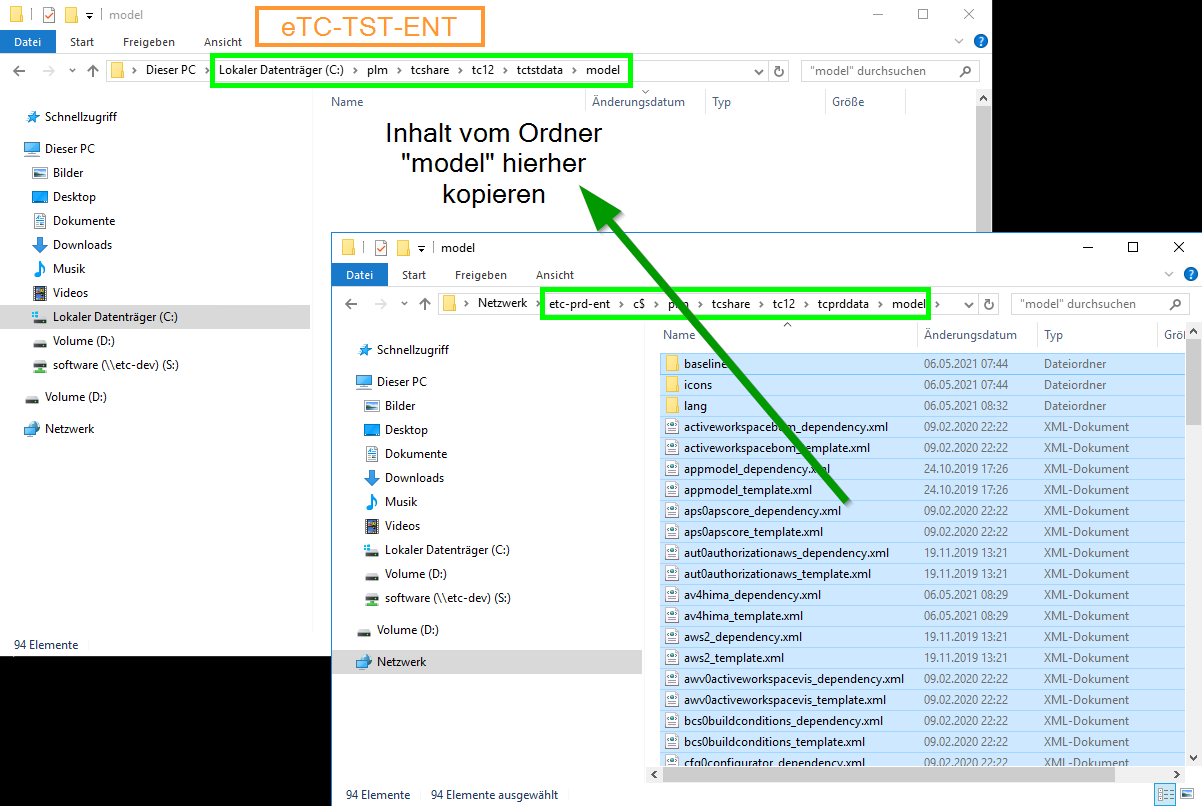This screenshot has height=806, width=1202.
Task: Open the baseline folder
Action: (x=705, y=364)
